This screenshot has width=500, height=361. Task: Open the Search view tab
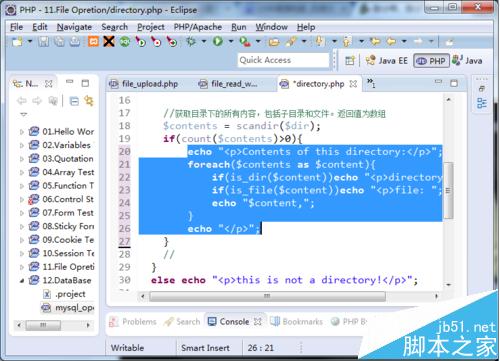pos(182,322)
